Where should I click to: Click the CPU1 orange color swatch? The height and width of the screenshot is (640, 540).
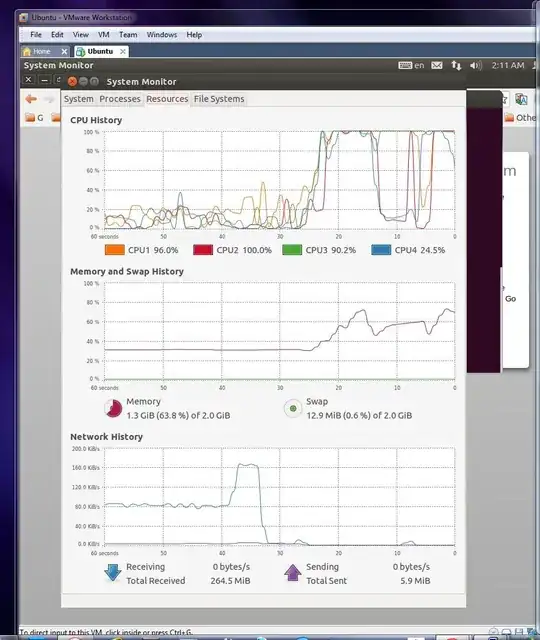[x=115, y=250]
